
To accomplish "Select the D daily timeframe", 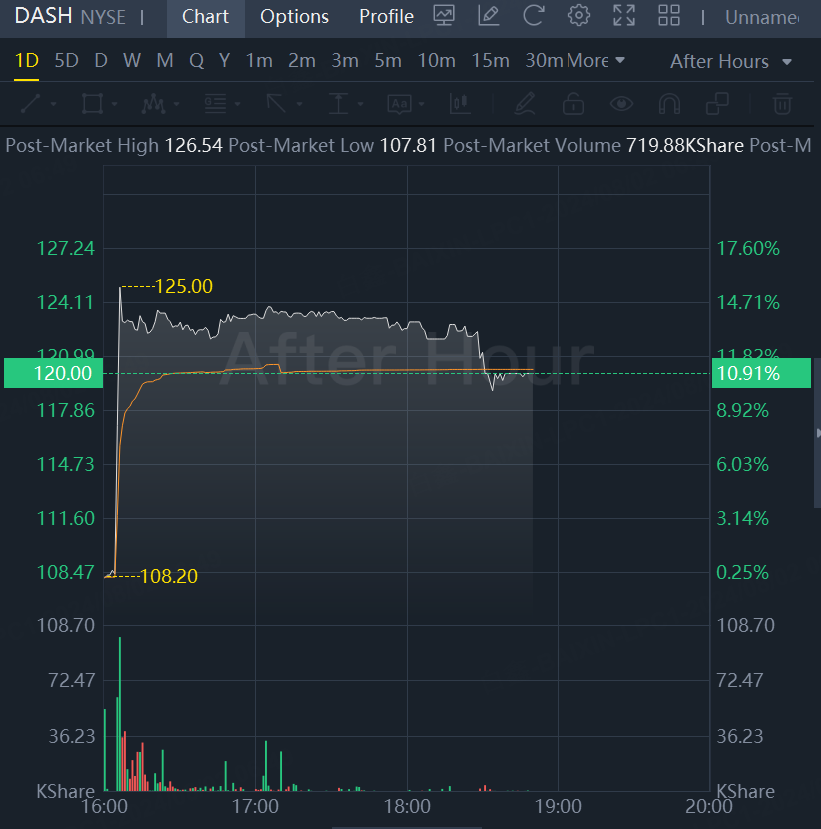I will click(101, 61).
